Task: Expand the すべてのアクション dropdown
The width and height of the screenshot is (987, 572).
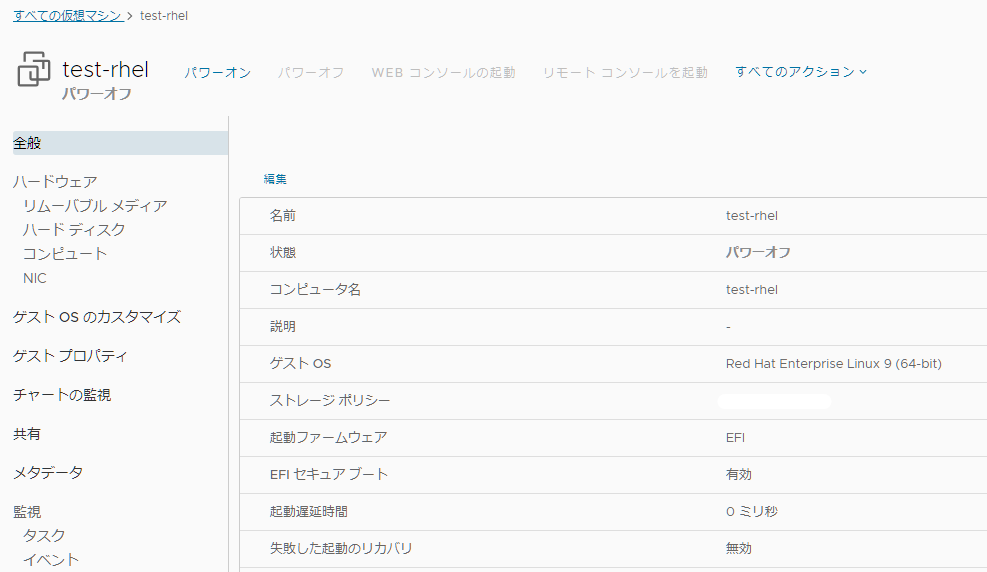Action: point(801,72)
